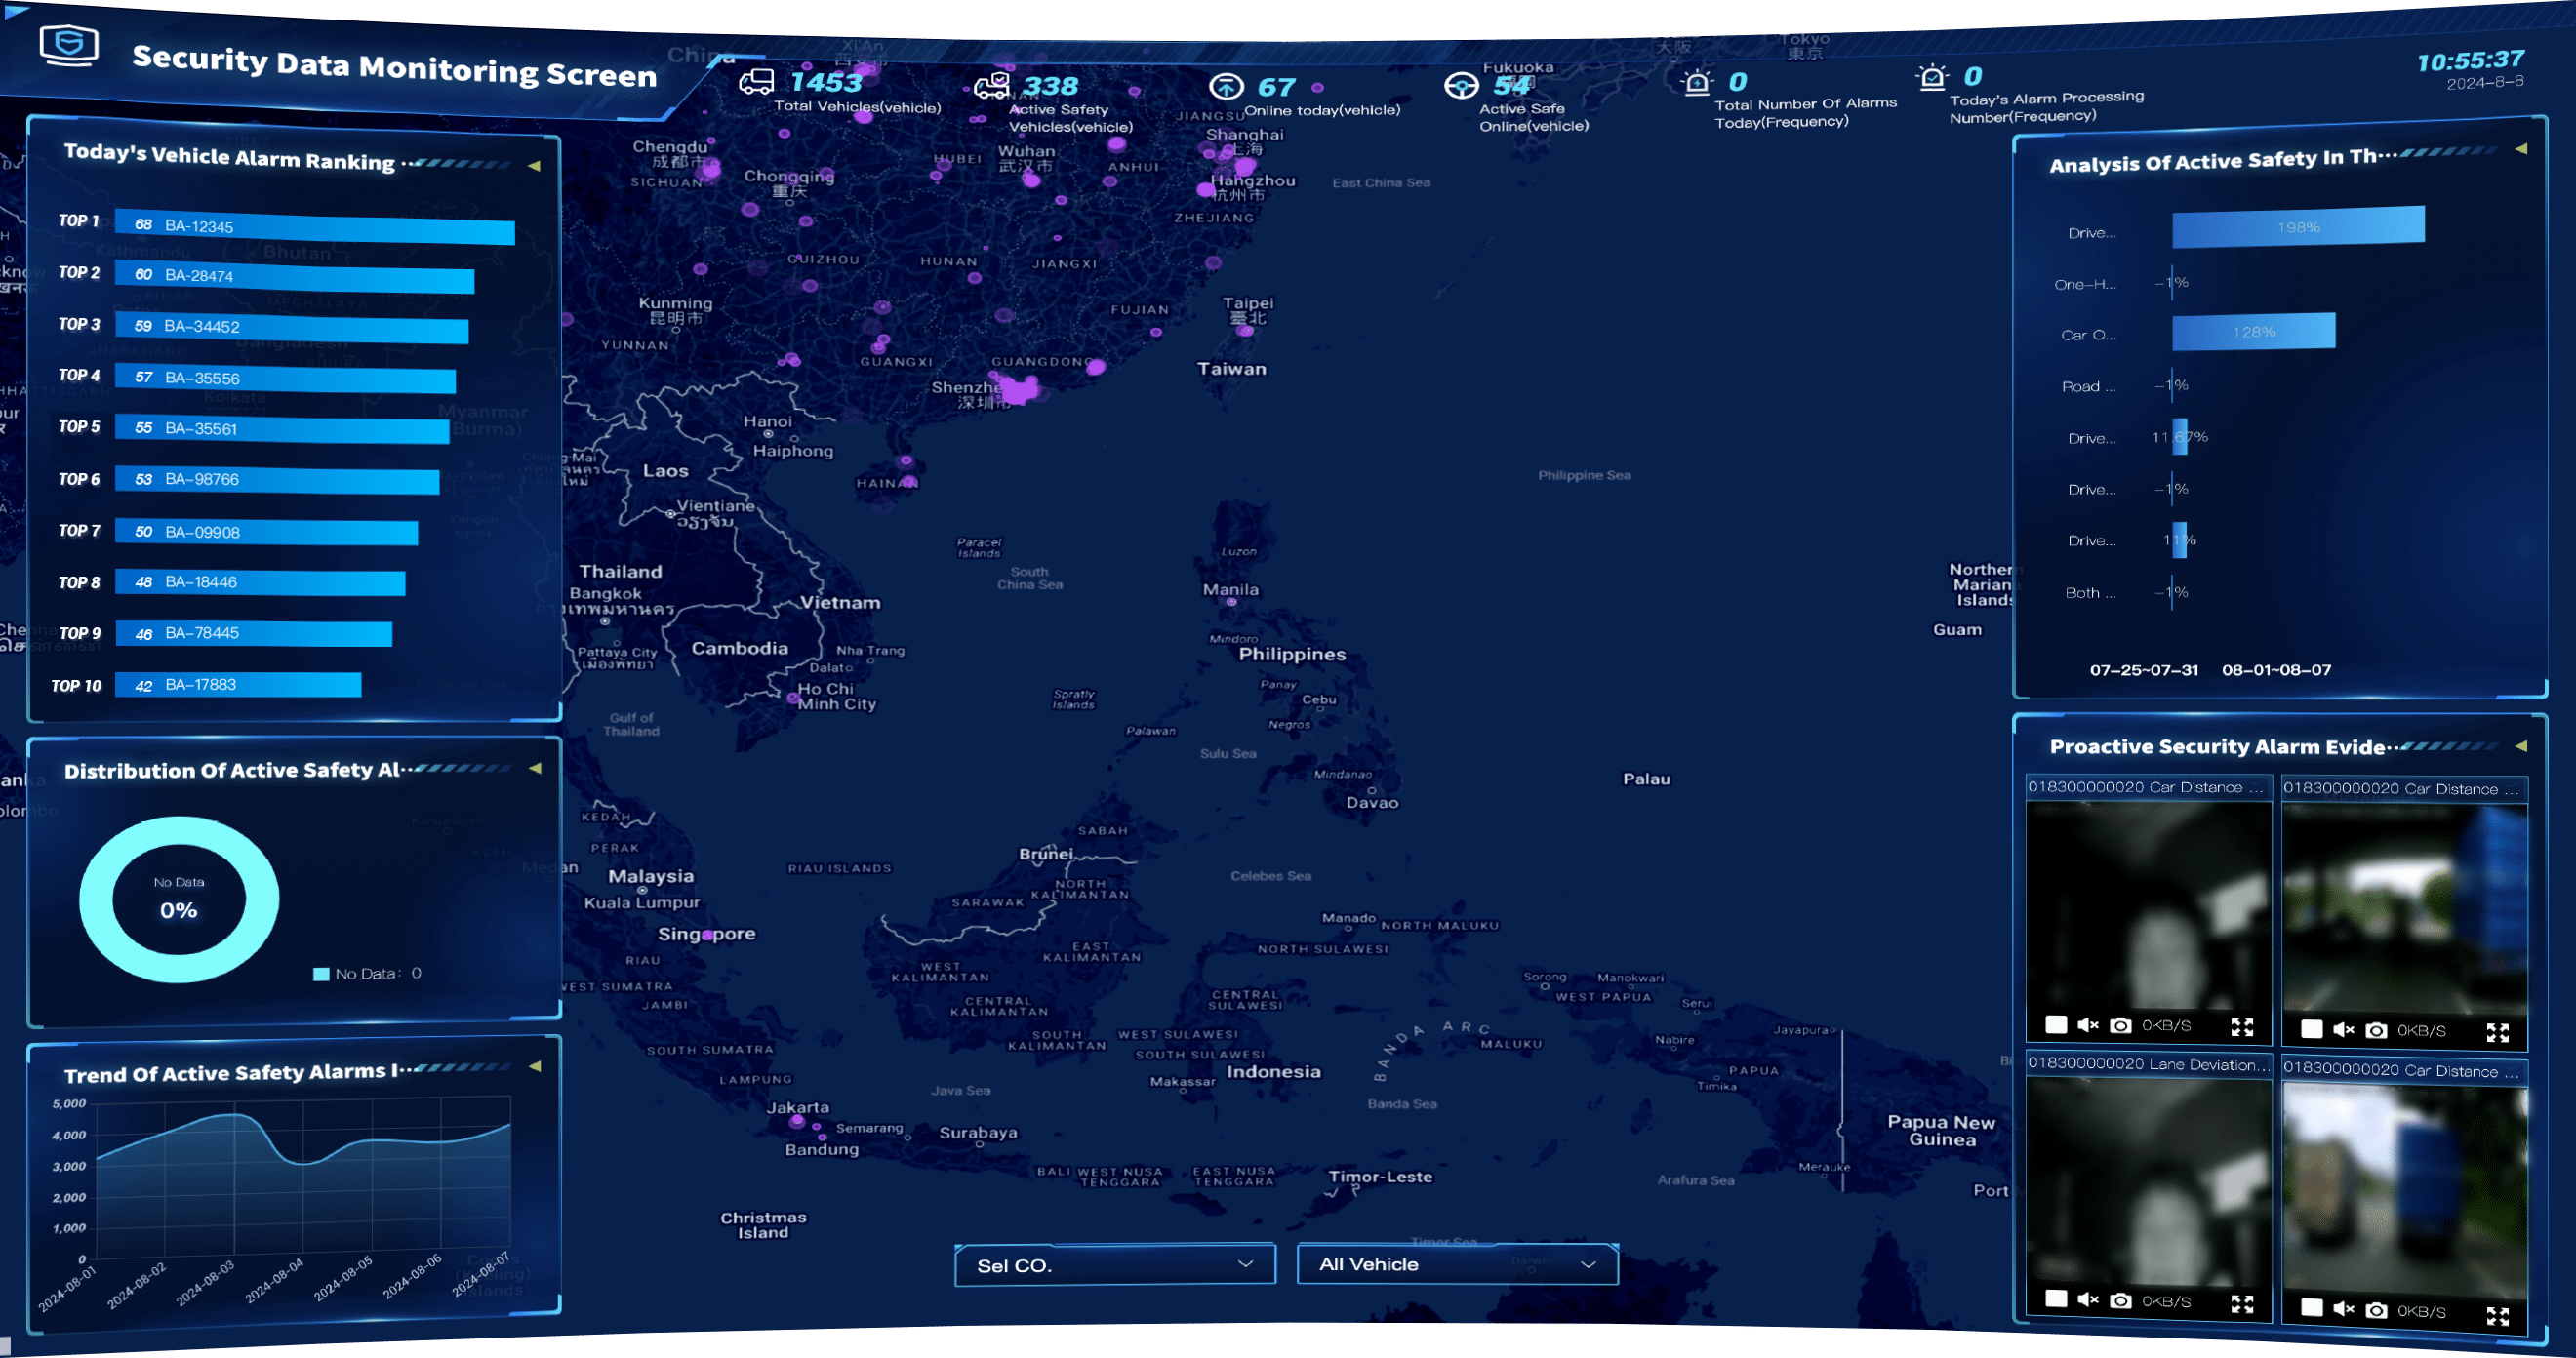The height and width of the screenshot is (1358, 2576).
Task: Click the Drive 198% bar in analysis chart
Action: click(x=2297, y=227)
